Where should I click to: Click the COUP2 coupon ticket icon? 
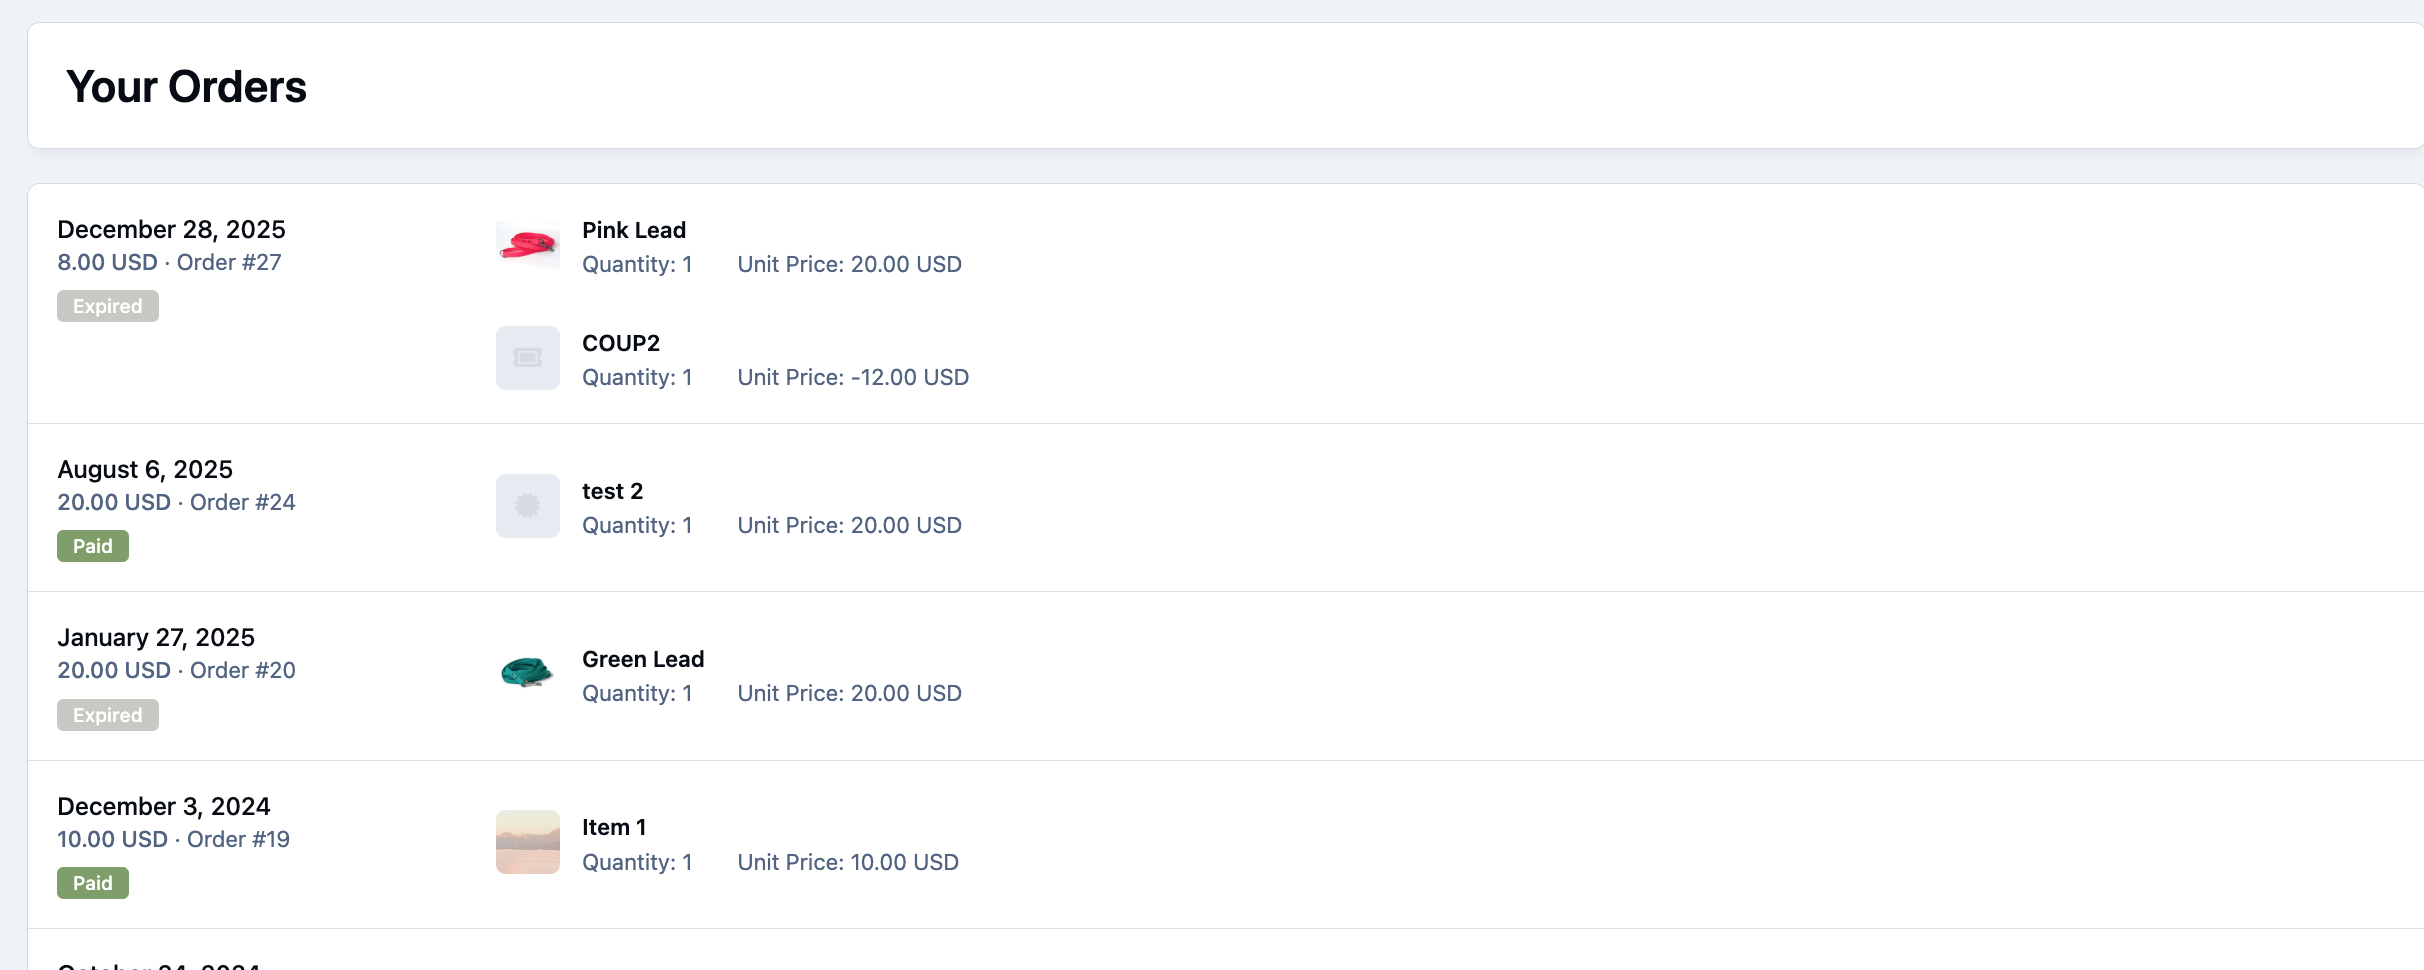pos(528,358)
